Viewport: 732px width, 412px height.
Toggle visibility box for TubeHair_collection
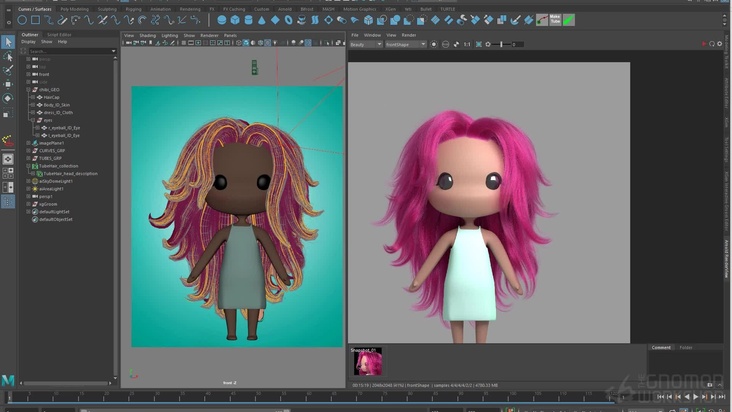(28, 166)
